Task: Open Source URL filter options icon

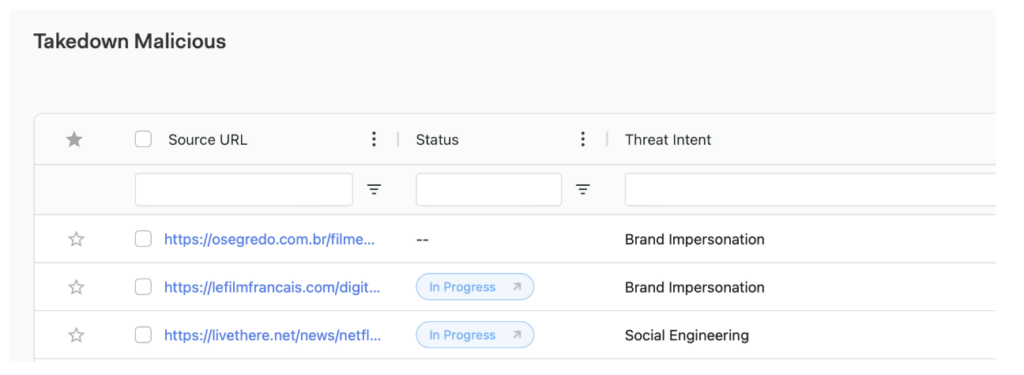Action: pos(374,189)
